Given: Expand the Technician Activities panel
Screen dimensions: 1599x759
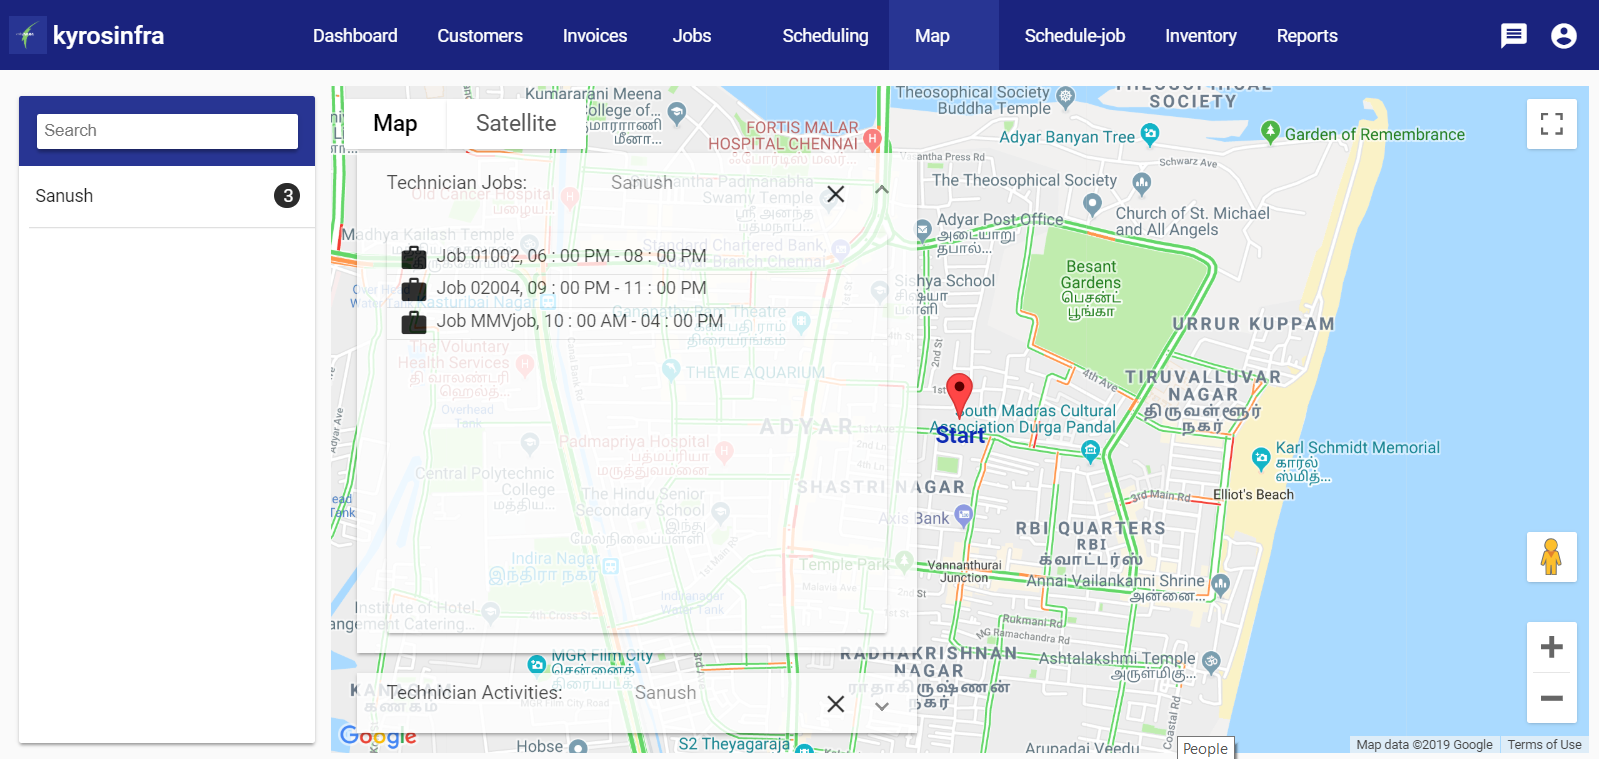Looking at the screenshot, I should 882,706.
